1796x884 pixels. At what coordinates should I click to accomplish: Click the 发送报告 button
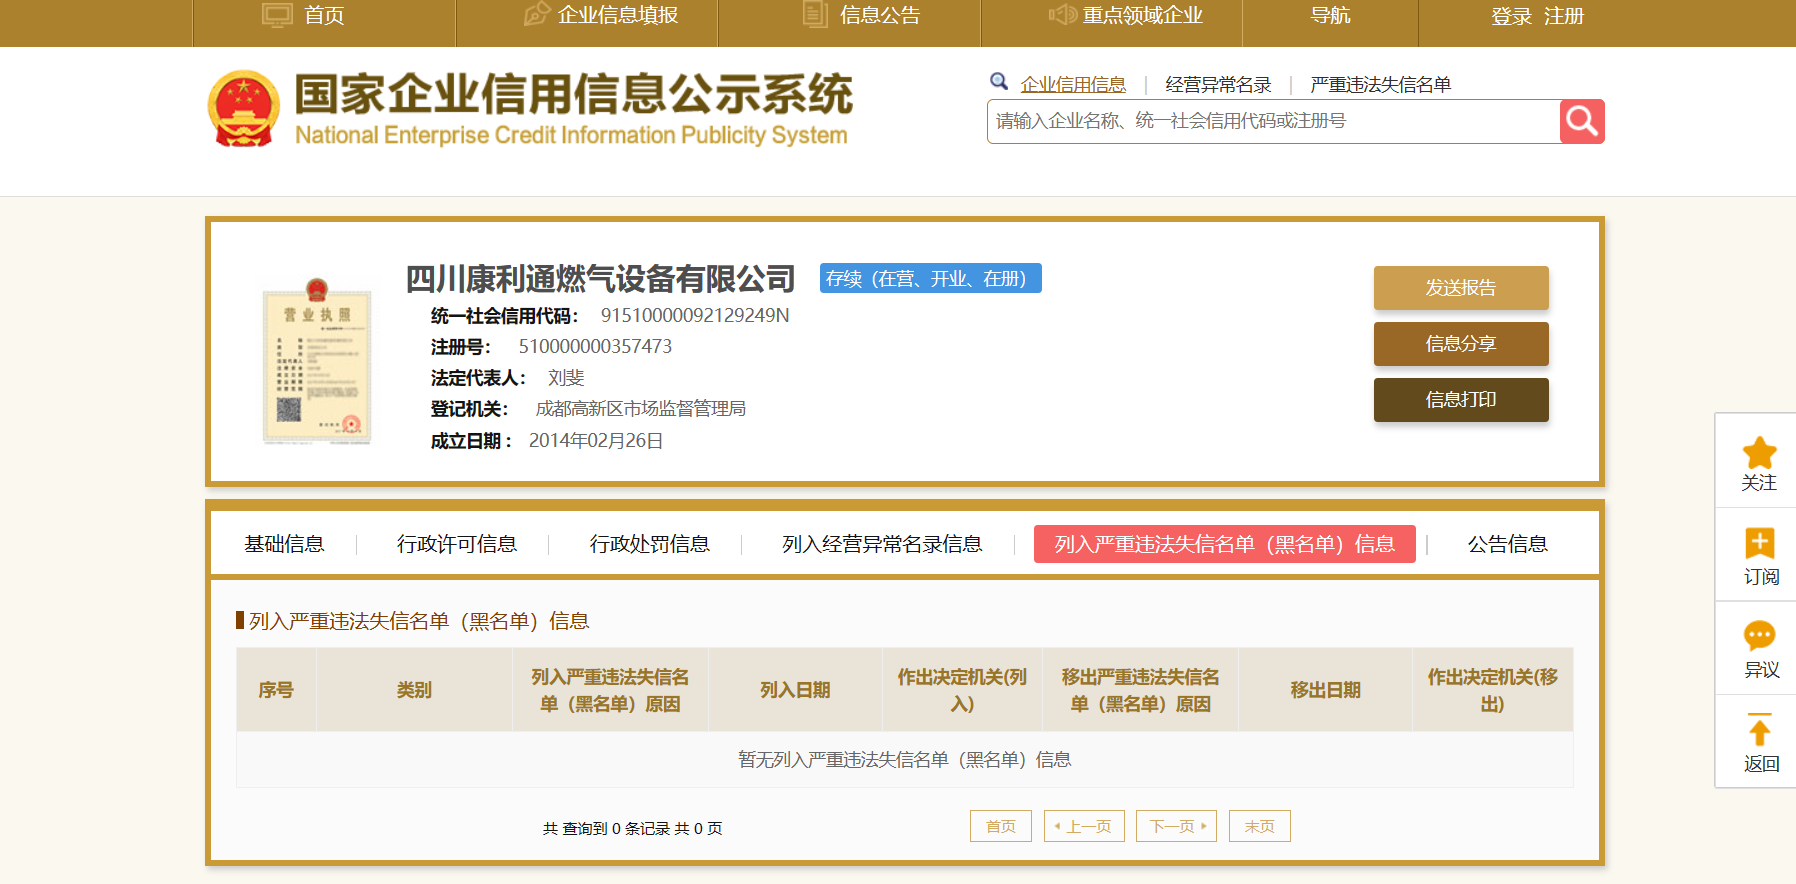[1461, 288]
